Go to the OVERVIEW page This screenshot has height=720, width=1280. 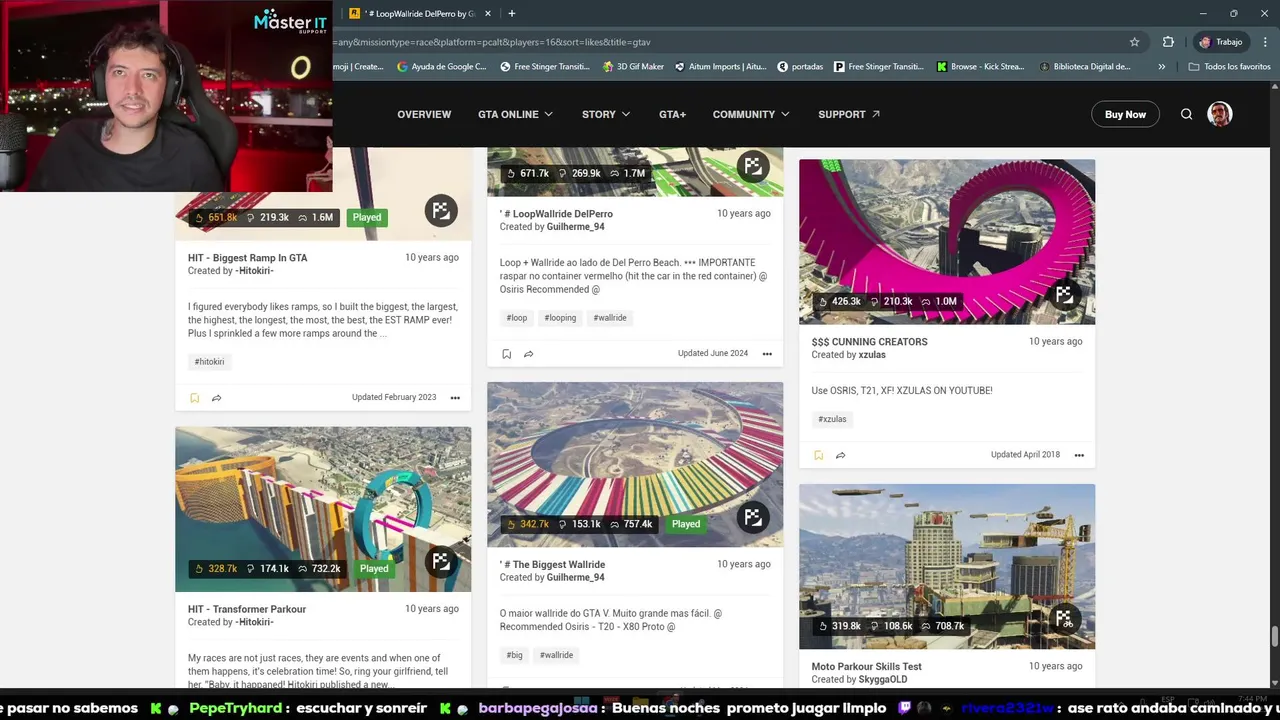click(x=424, y=114)
